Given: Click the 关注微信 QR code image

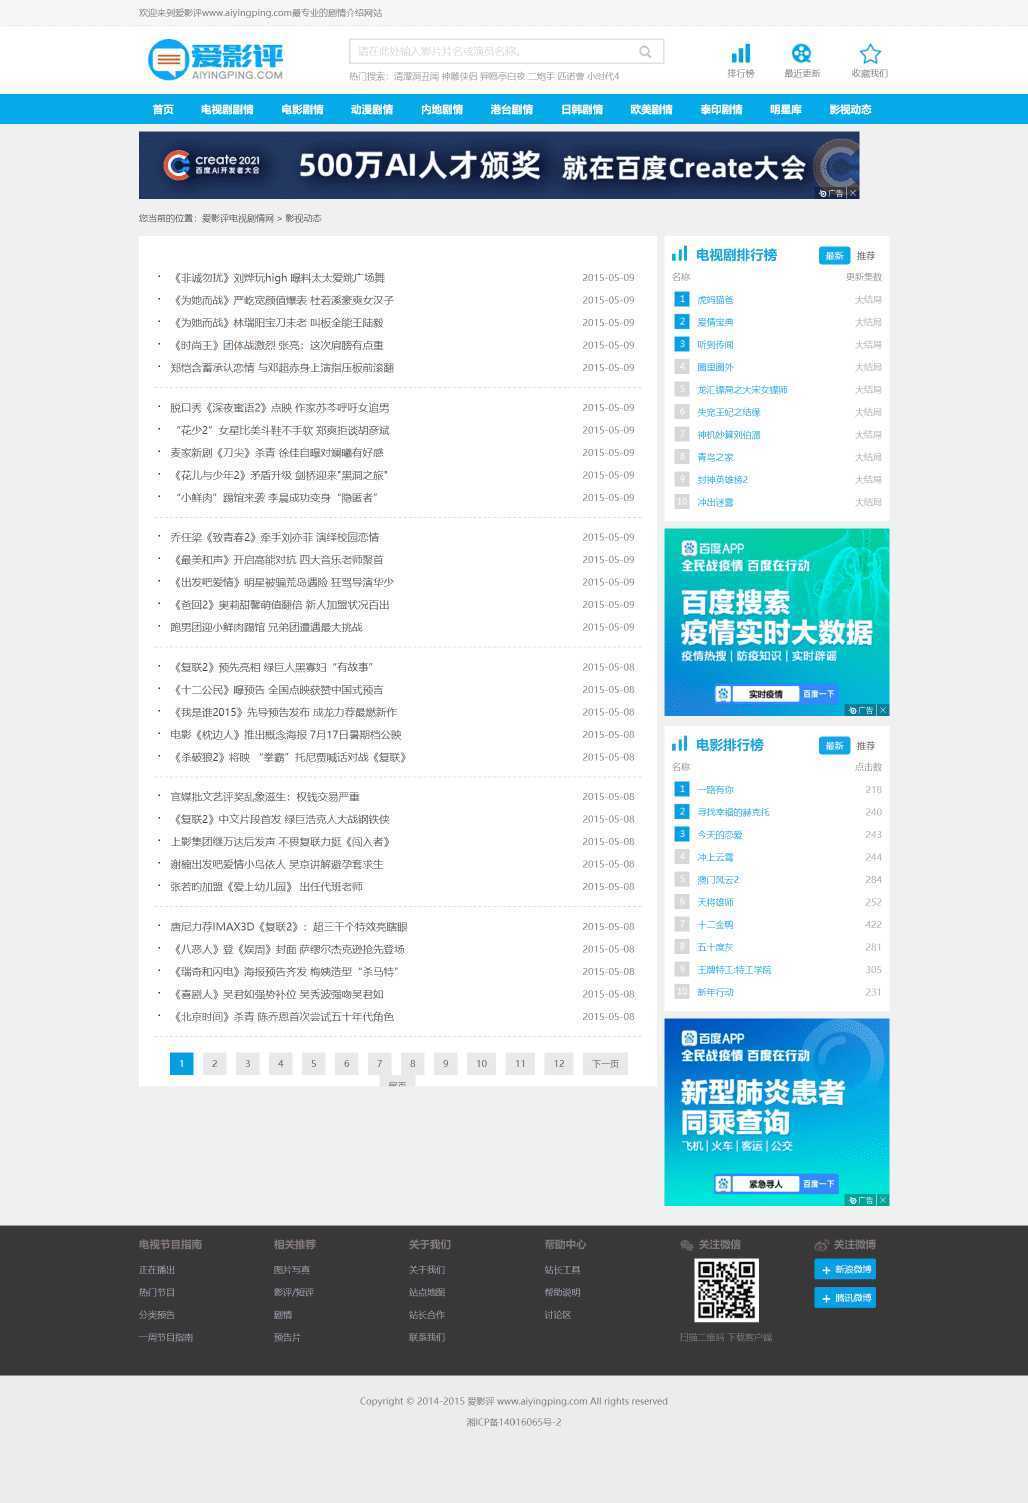Looking at the screenshot, I should [726, 1290].
